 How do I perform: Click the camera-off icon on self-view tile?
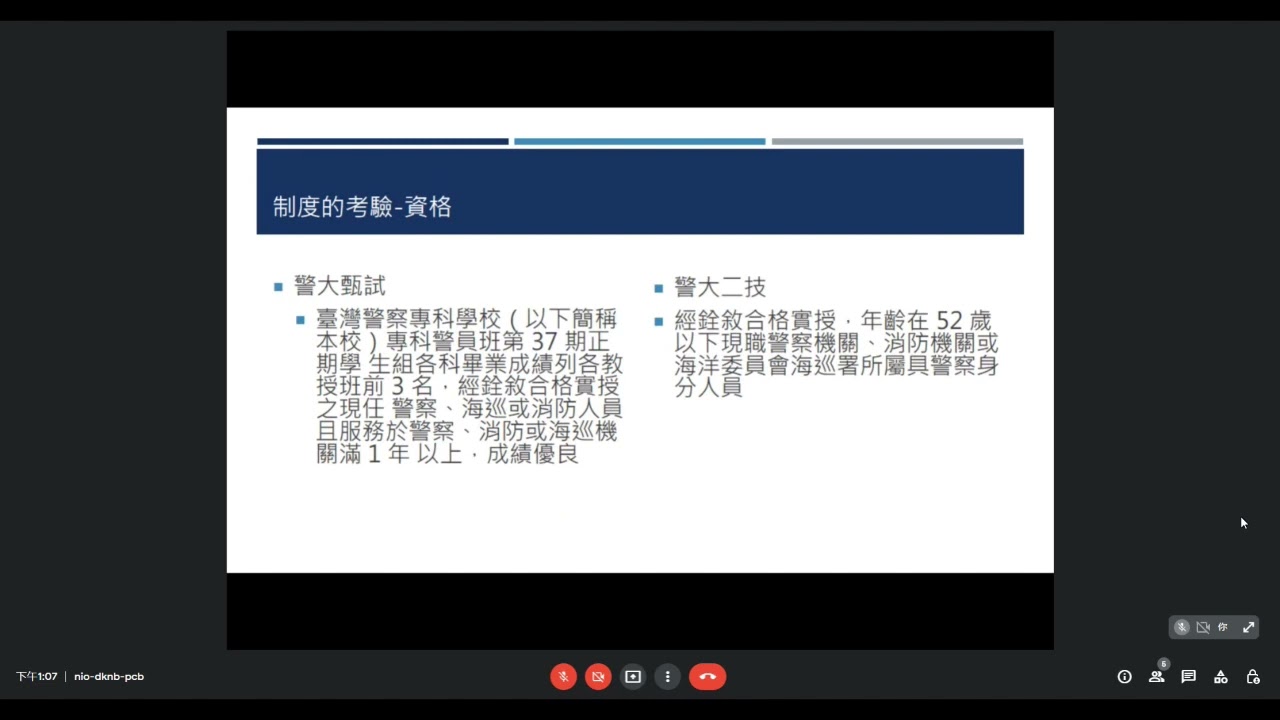click(1203, 627)
